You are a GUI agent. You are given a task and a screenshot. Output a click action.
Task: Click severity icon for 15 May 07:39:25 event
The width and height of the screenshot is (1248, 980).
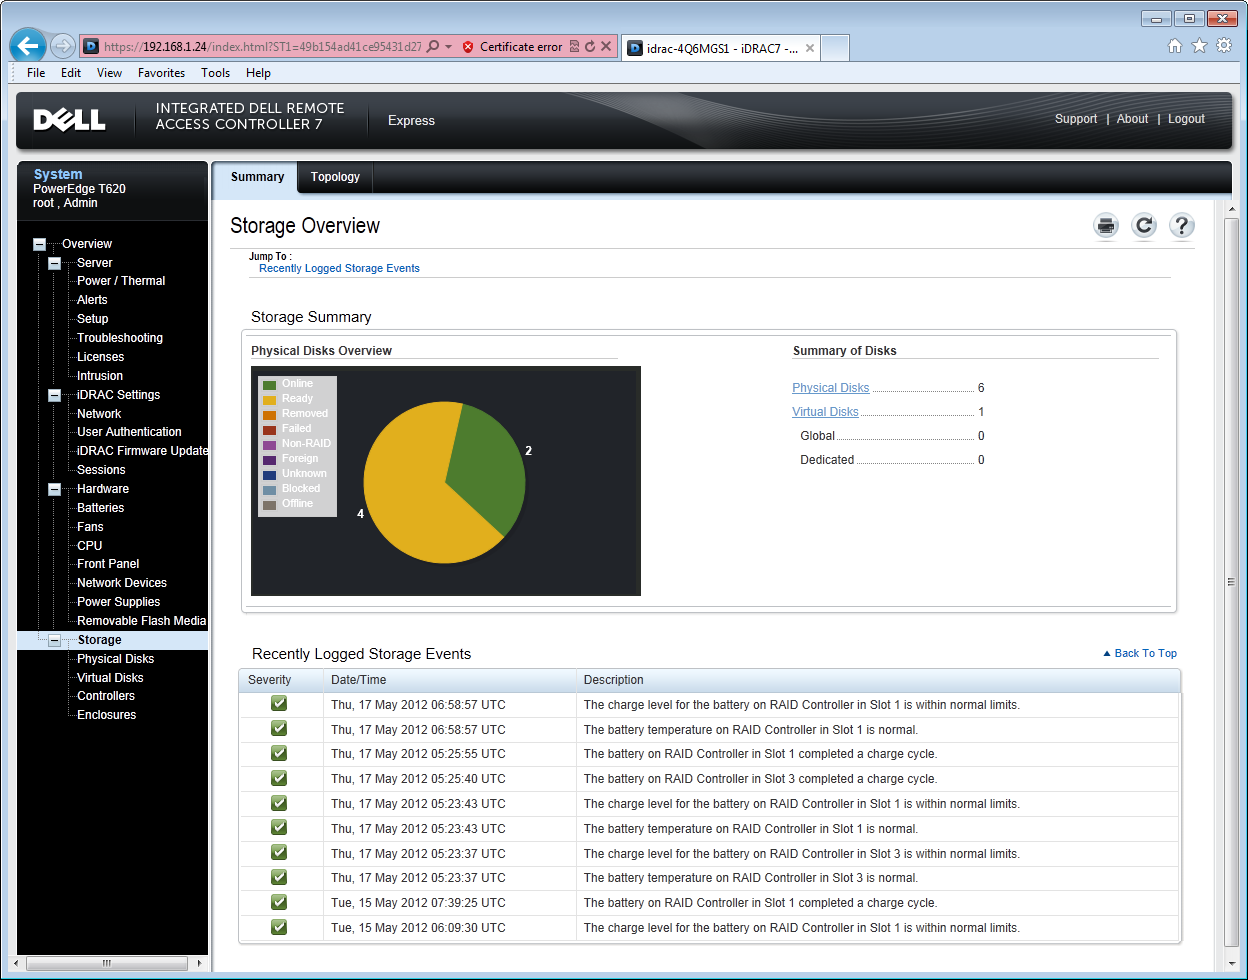(279, 902)
